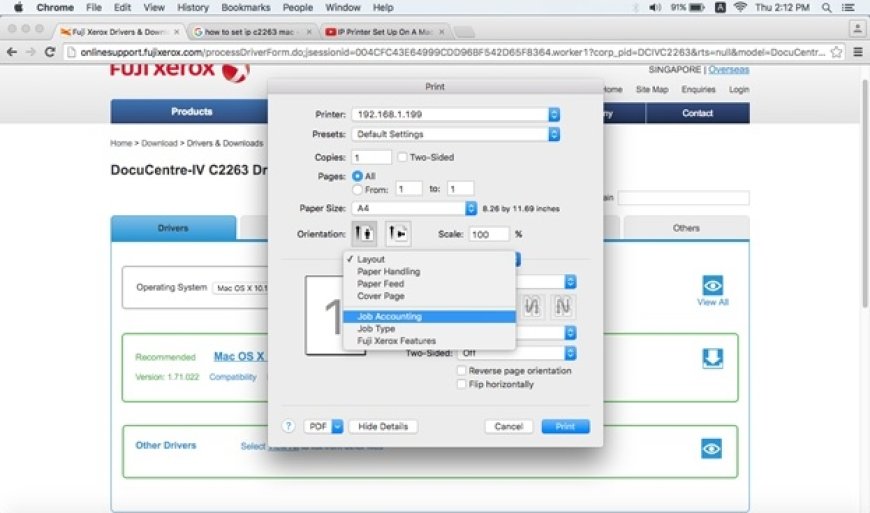Click the View All eye icon
Screen dimensions: 870x513
point(712,286)
